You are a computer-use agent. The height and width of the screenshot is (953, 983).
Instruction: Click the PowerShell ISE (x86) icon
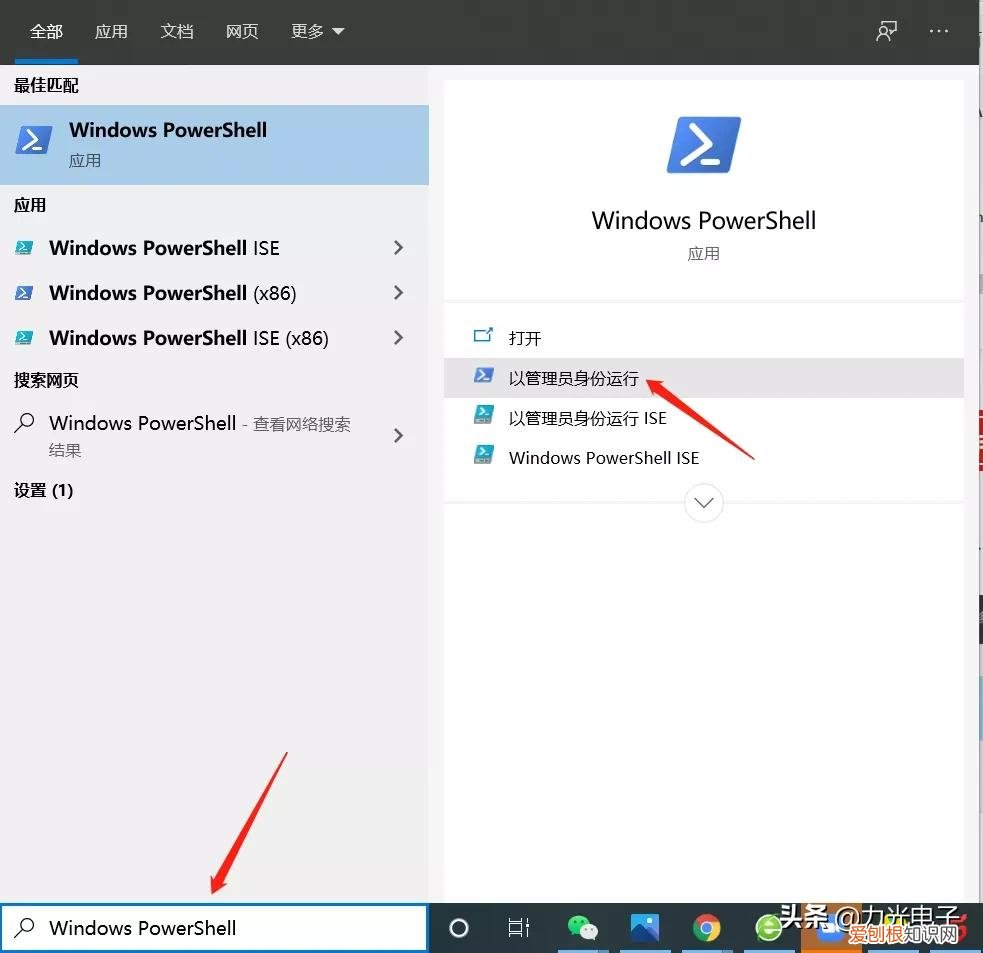tap(24, 338)
